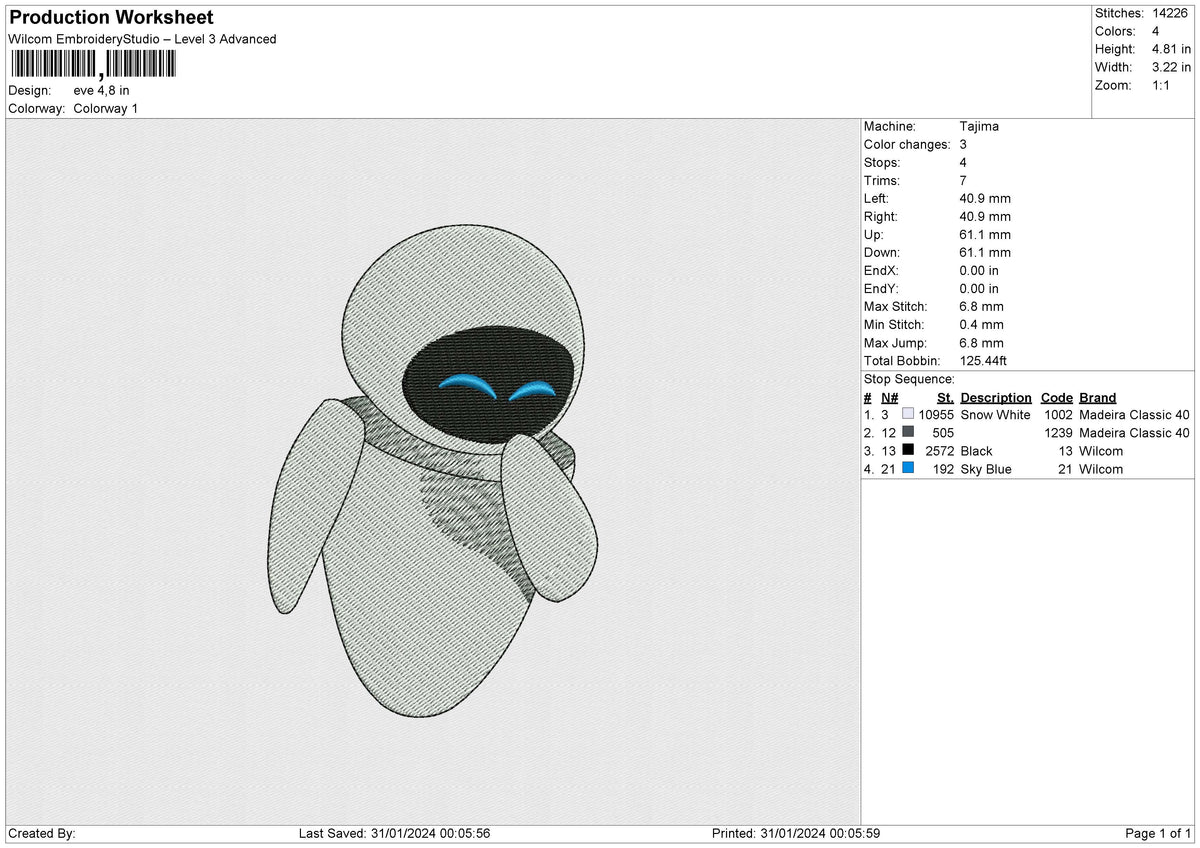Click the 'EndY:' row label
1200x848 pixels.
882,288
